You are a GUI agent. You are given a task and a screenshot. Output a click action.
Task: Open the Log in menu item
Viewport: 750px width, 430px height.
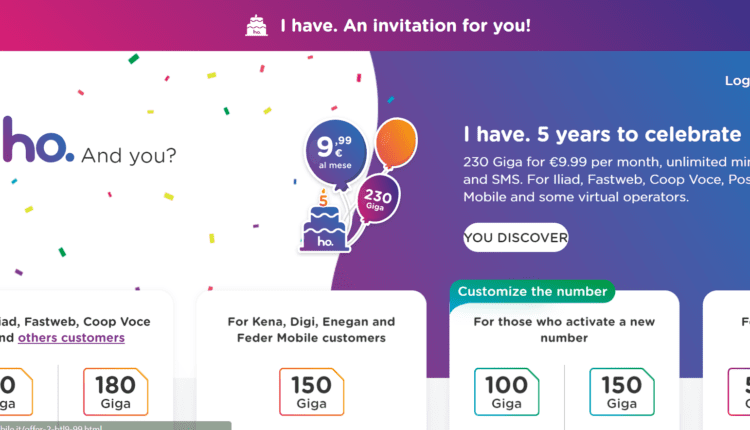coord(736,81)
